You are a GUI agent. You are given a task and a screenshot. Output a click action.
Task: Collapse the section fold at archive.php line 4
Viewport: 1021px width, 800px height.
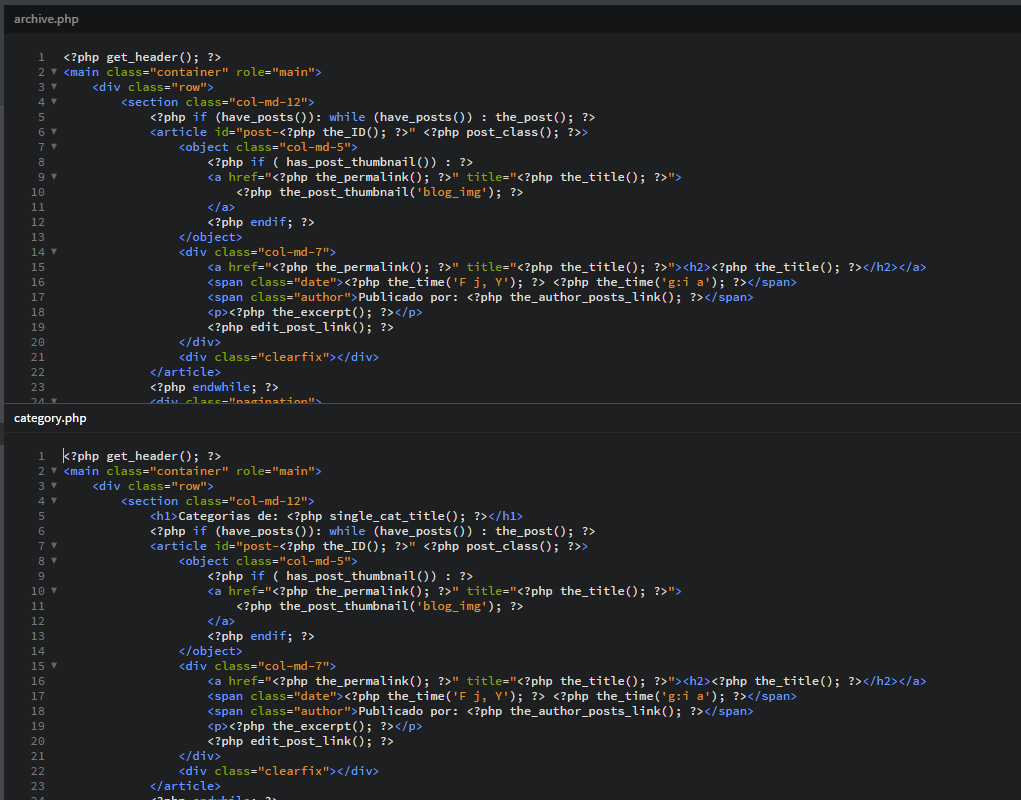[54, 102]
